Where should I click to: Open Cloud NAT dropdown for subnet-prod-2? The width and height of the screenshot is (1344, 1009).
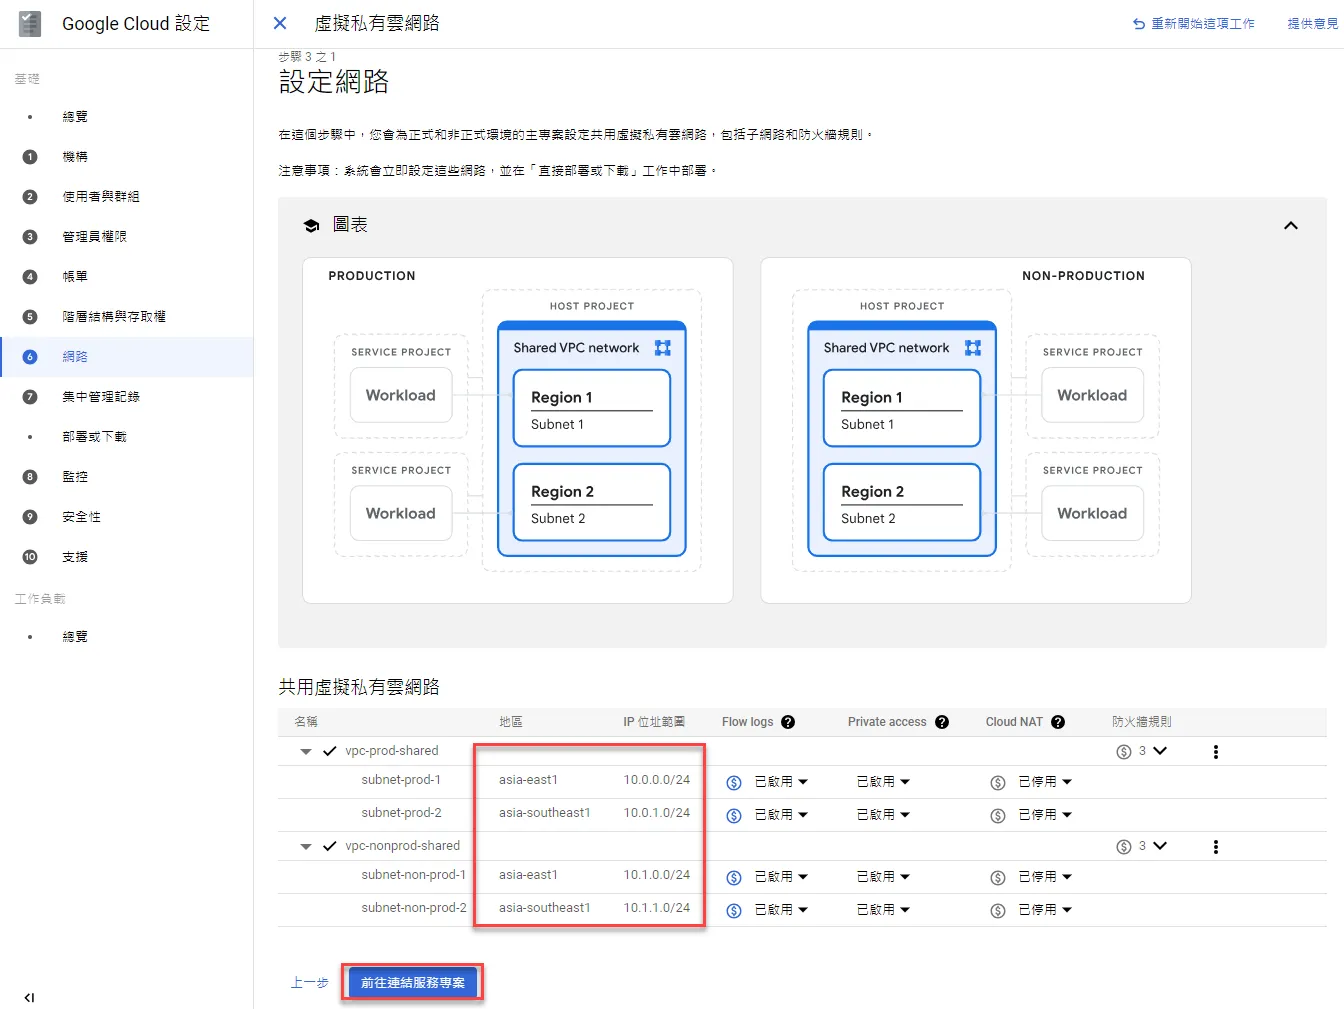coord(1045,815)
